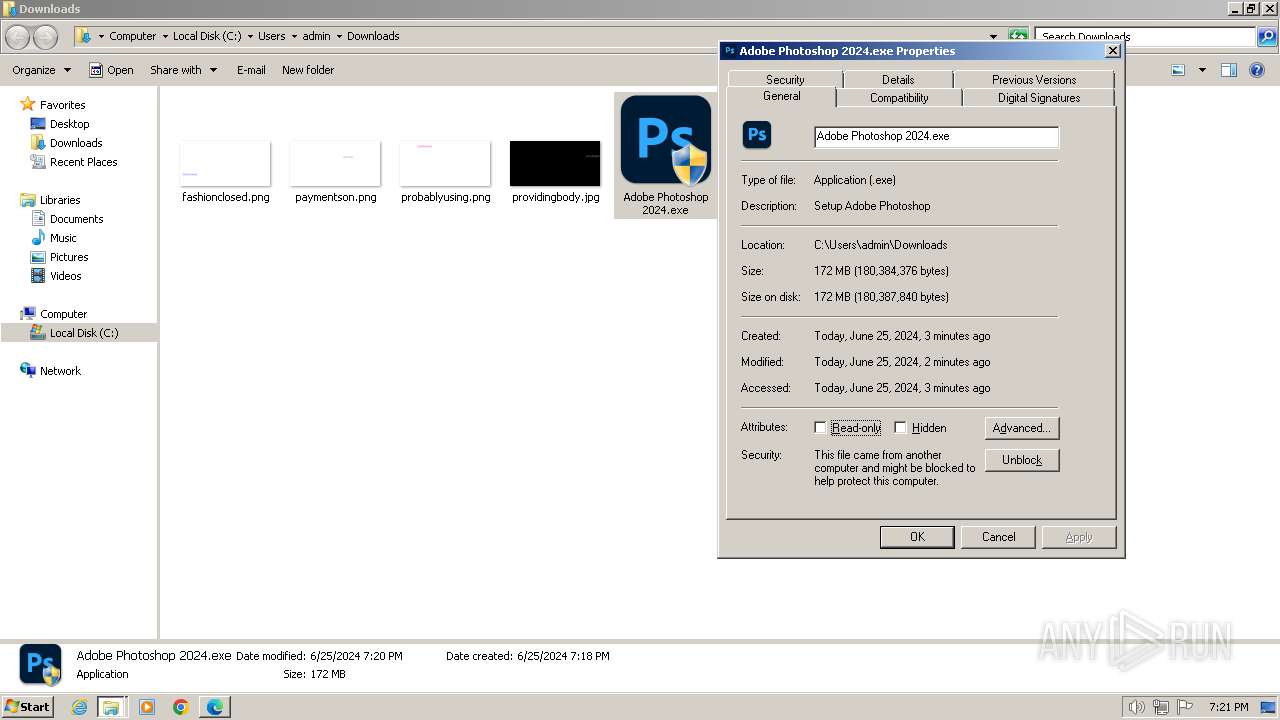Select Libraries in navigation pane
Image resolution: width=1280 pixels, height=720 pixels.
click(60, 200)
